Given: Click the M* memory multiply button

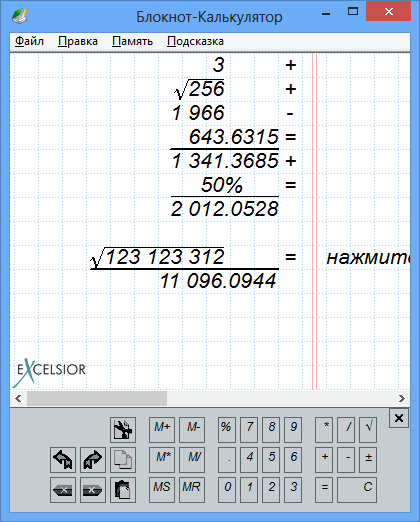Looking at the screenshot, I should pyautogui.click(x=162, y=460).
